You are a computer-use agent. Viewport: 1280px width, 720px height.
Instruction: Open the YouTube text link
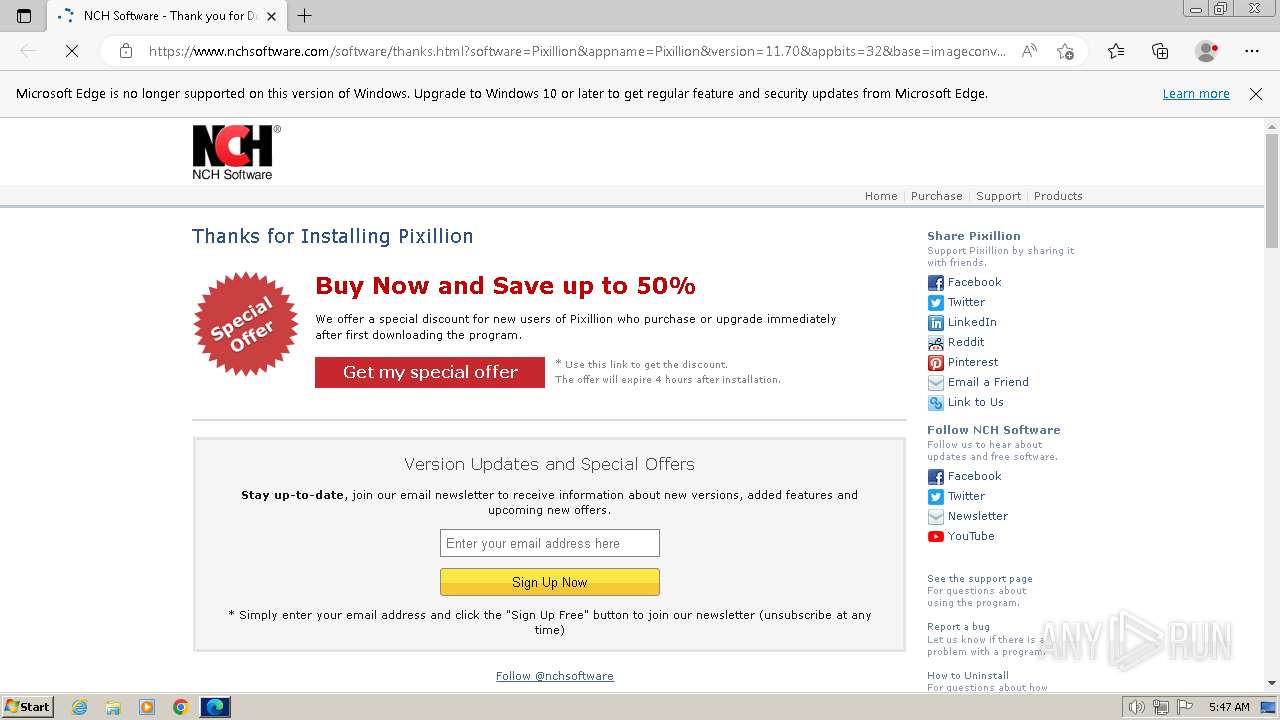point(971,536)
